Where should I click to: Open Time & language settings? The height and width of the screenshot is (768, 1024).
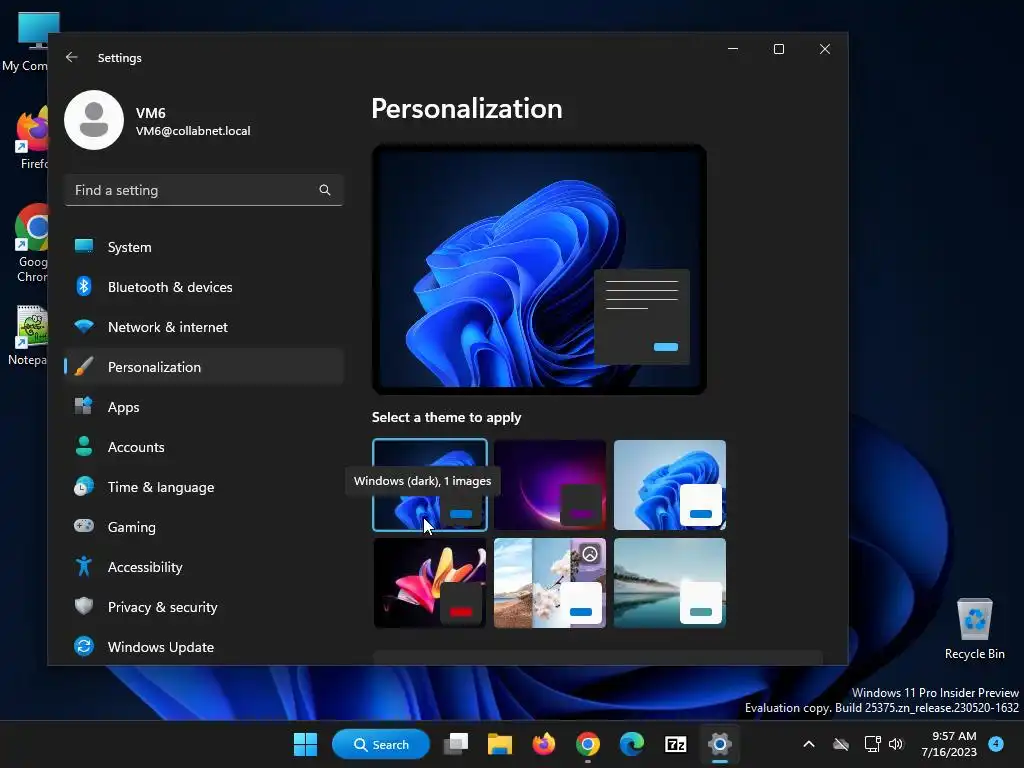[204, 487]
